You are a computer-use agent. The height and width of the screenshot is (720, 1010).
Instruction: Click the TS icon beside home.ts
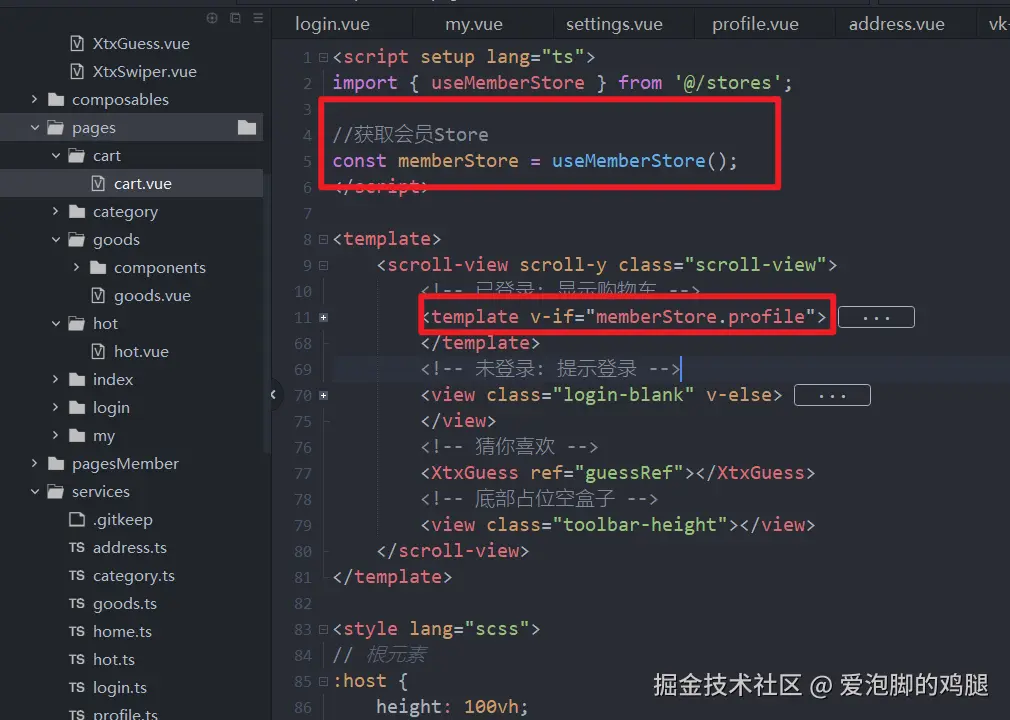pos(77,631)
